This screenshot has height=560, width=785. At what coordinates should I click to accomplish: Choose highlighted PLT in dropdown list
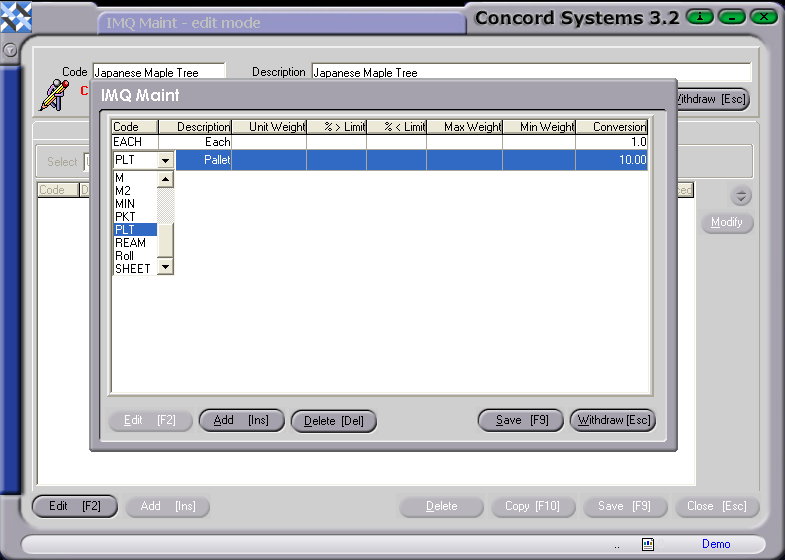tap(135, 230)
